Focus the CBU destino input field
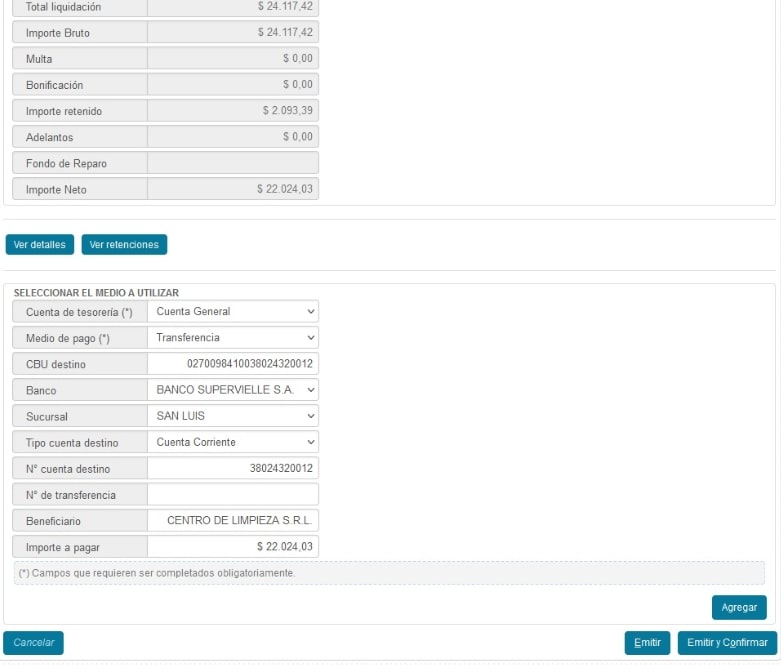This screenshot has height=665, width=781. [232, 364]
